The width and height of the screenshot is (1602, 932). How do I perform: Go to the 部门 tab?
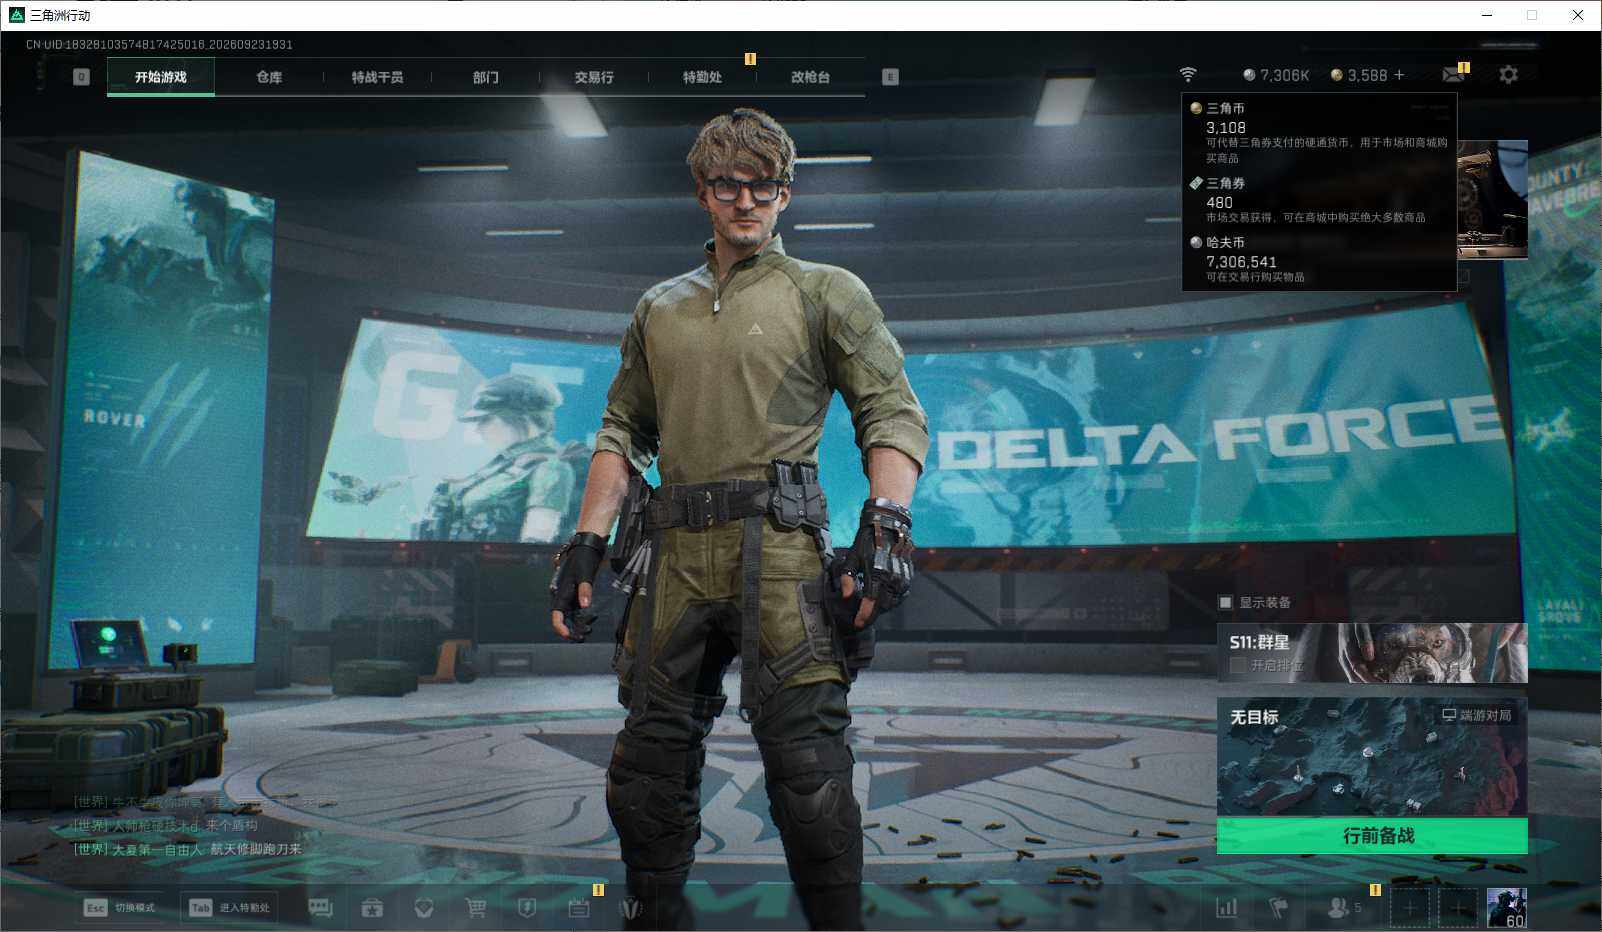coord(486,77)
